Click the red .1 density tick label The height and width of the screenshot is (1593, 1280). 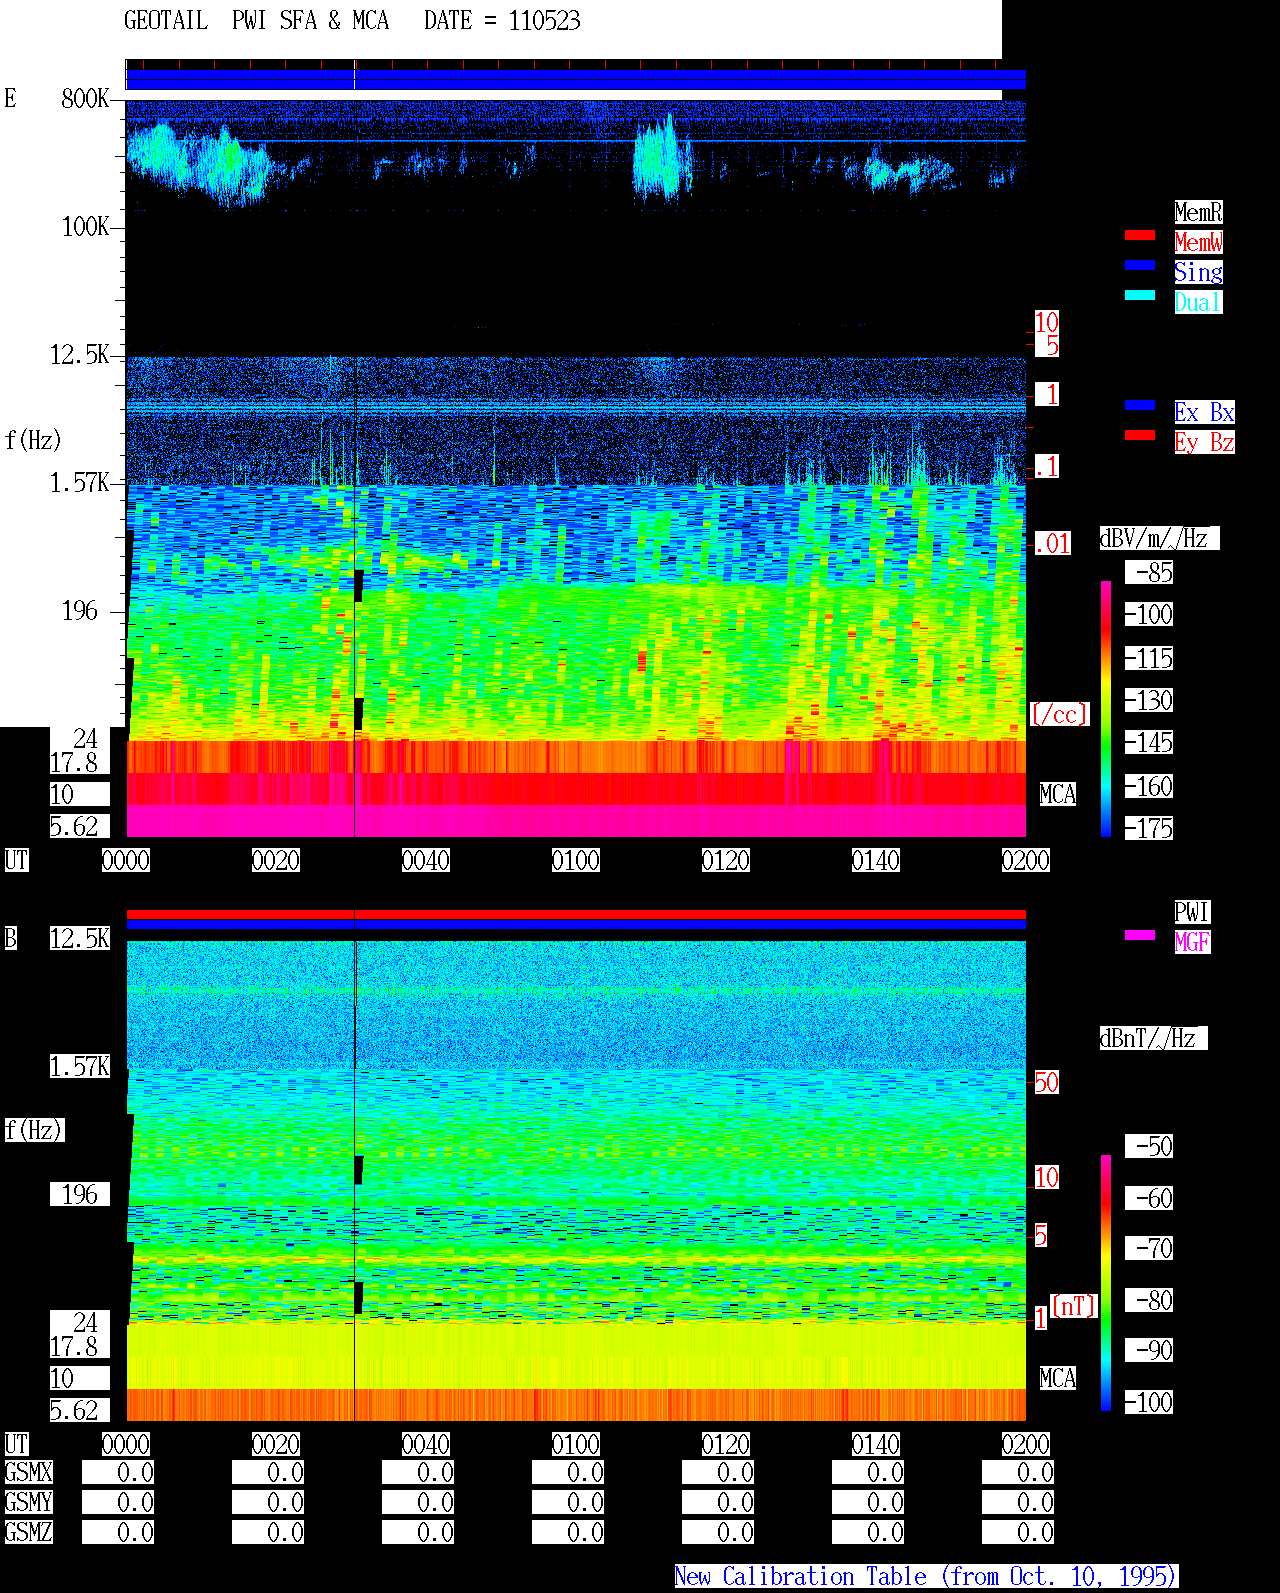(1047, 466)
